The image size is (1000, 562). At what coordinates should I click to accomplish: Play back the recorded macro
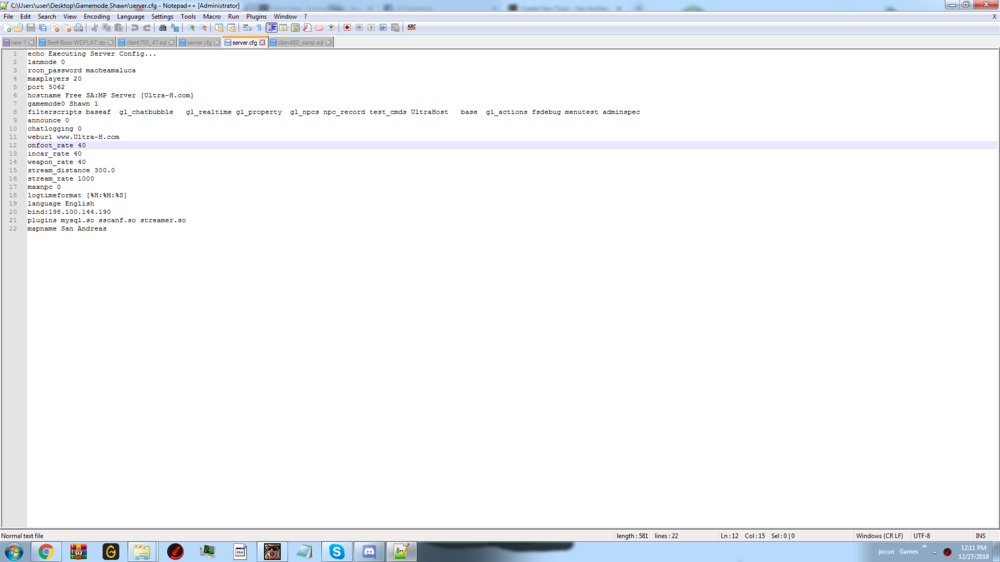371,28
